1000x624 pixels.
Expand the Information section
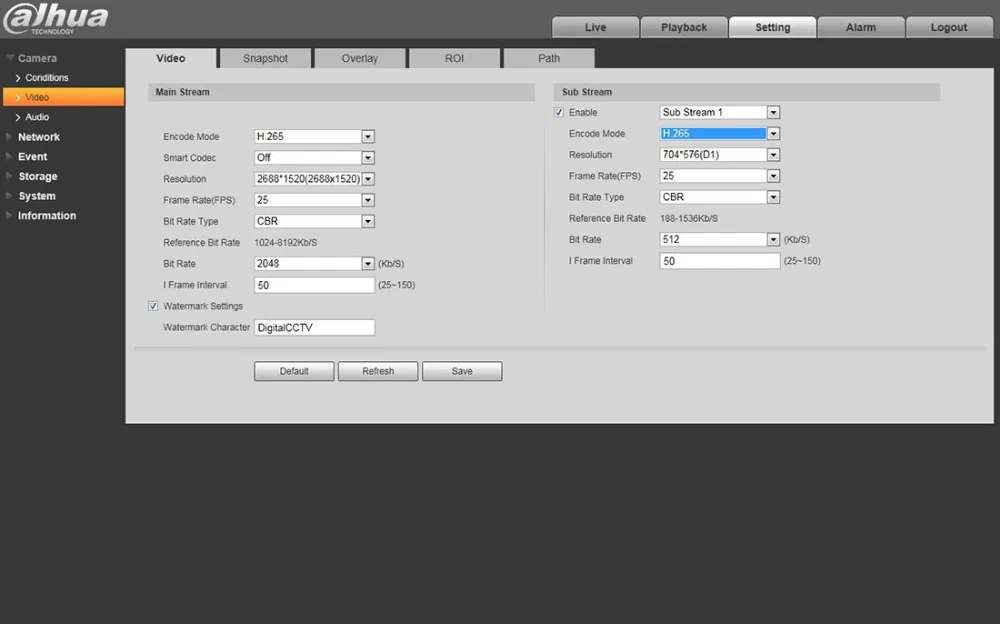click(47, 216)
